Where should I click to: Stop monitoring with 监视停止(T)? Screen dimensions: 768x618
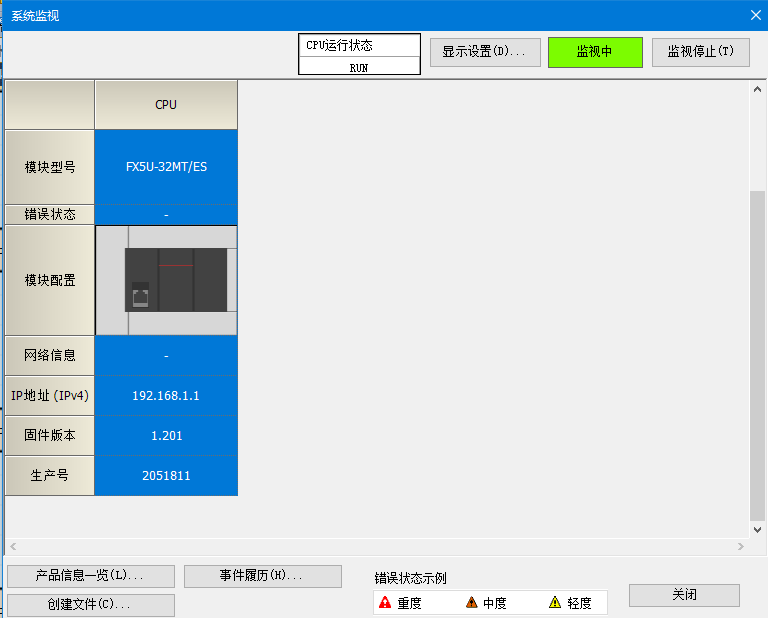(x=700, y=52)
